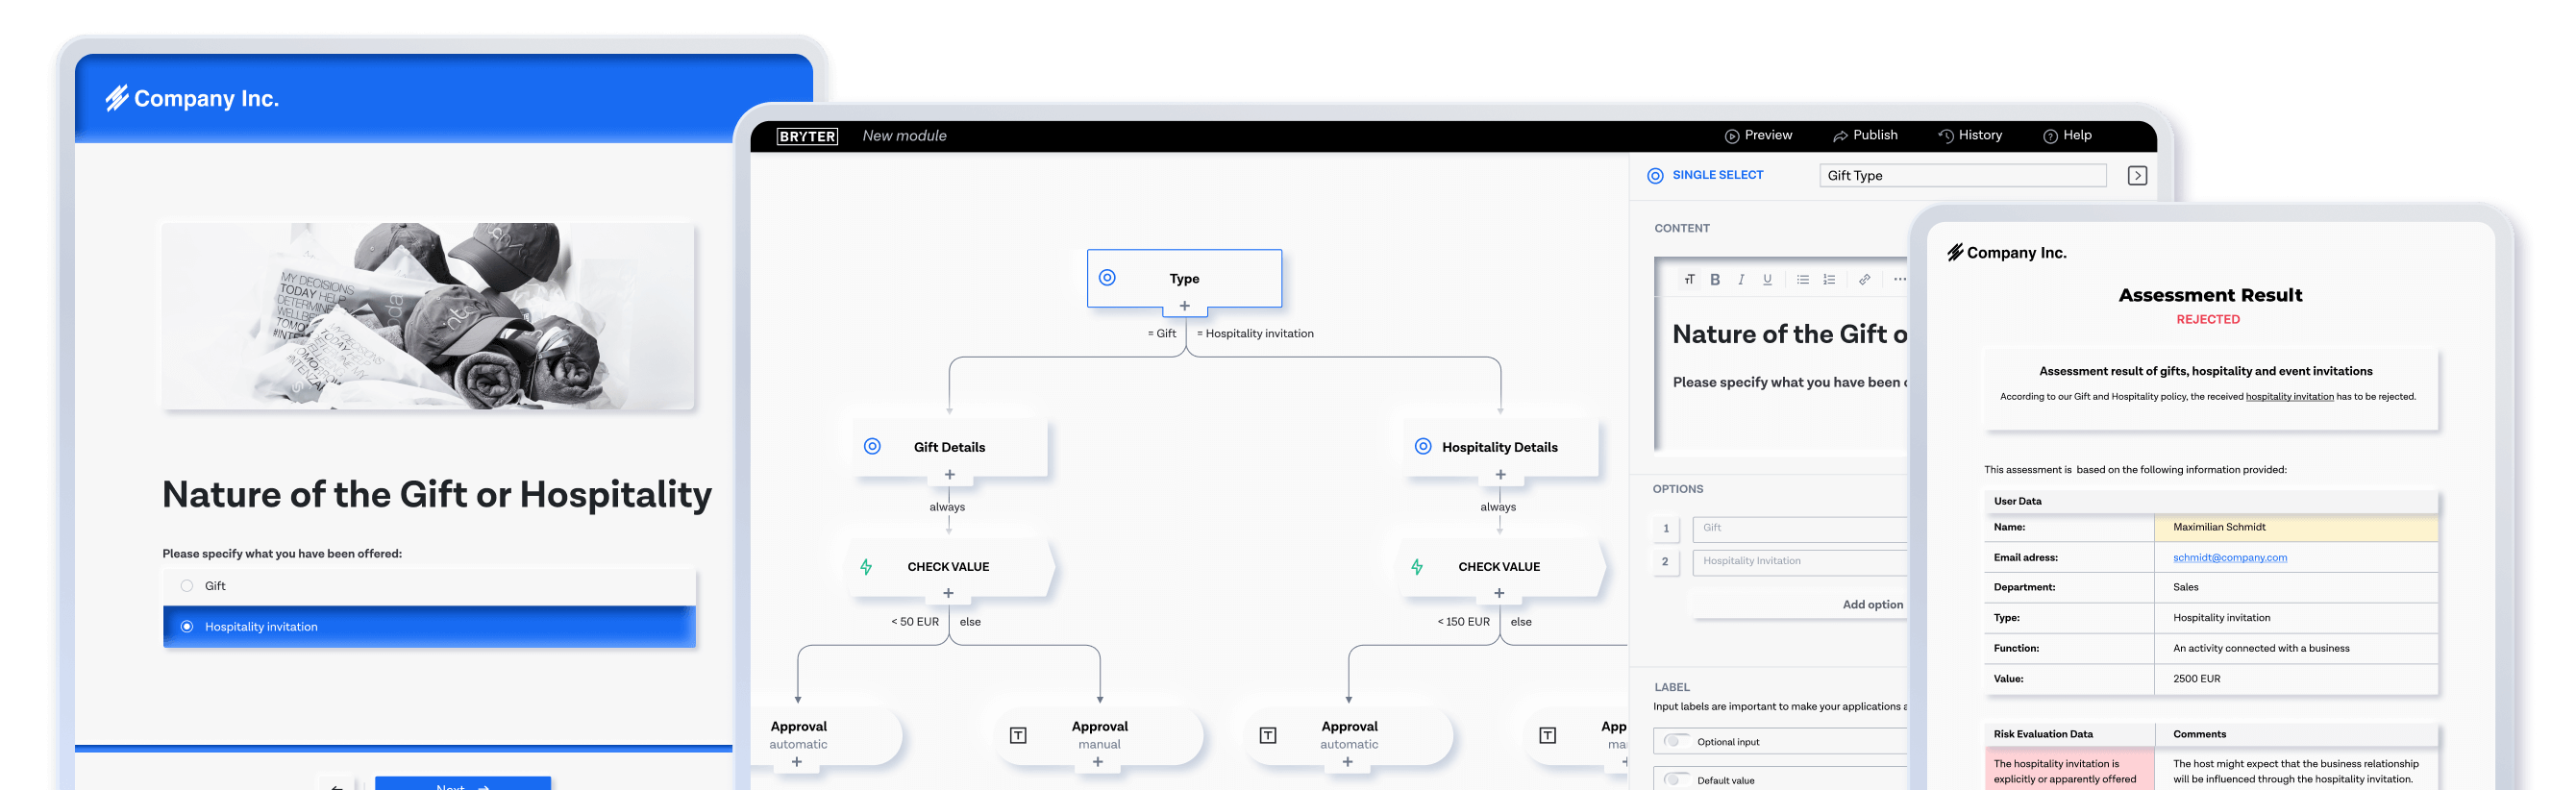Click the Company Inc. logo in blue header
The height and width of the screenshot is (790, 2576).
[x=192, y=98]
